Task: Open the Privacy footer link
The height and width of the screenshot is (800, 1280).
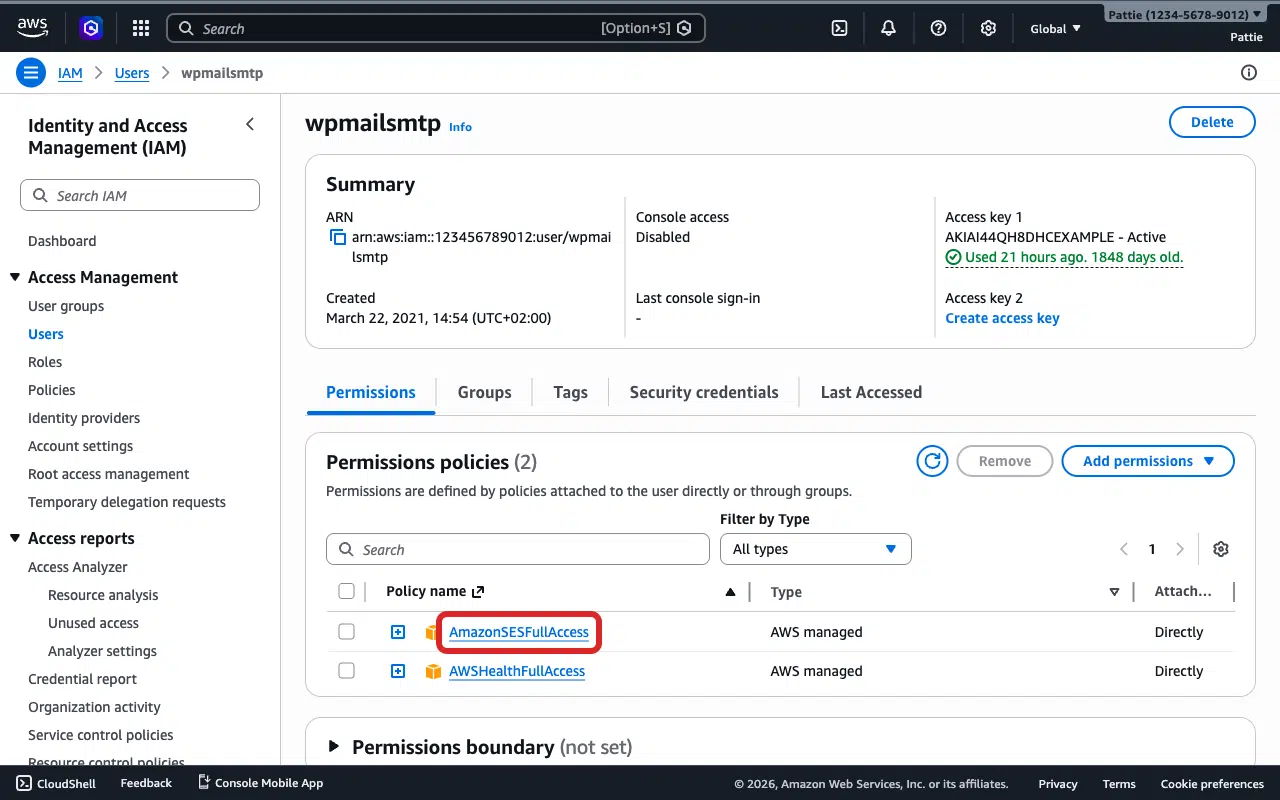Action: [1058, 783]
